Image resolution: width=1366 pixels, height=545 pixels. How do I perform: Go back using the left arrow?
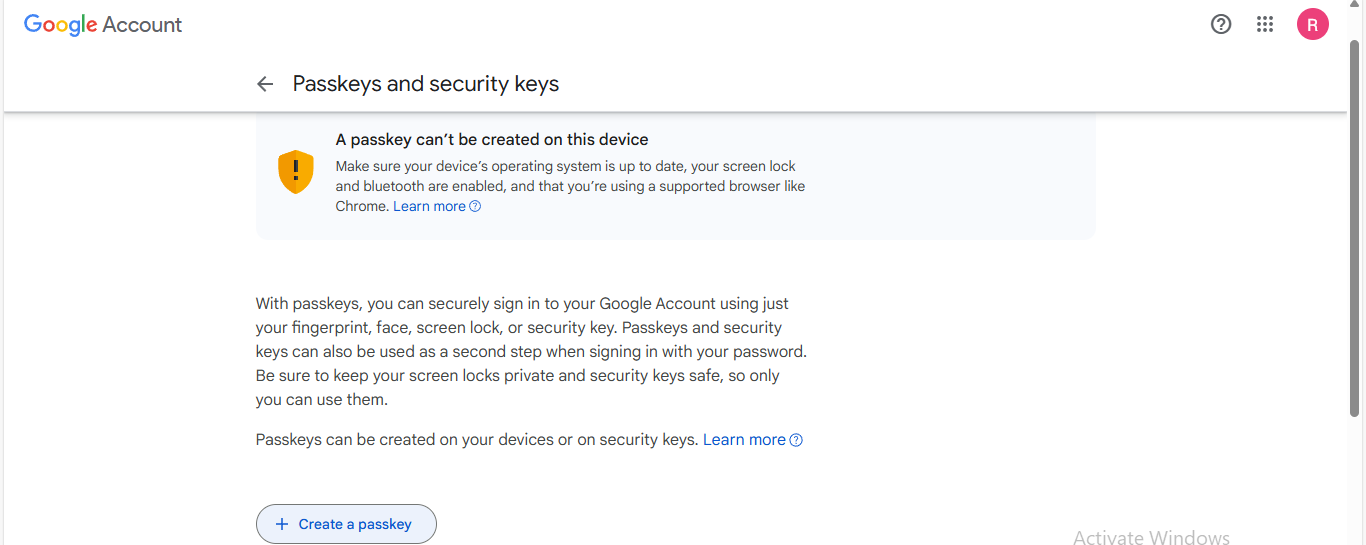[265, 84]
